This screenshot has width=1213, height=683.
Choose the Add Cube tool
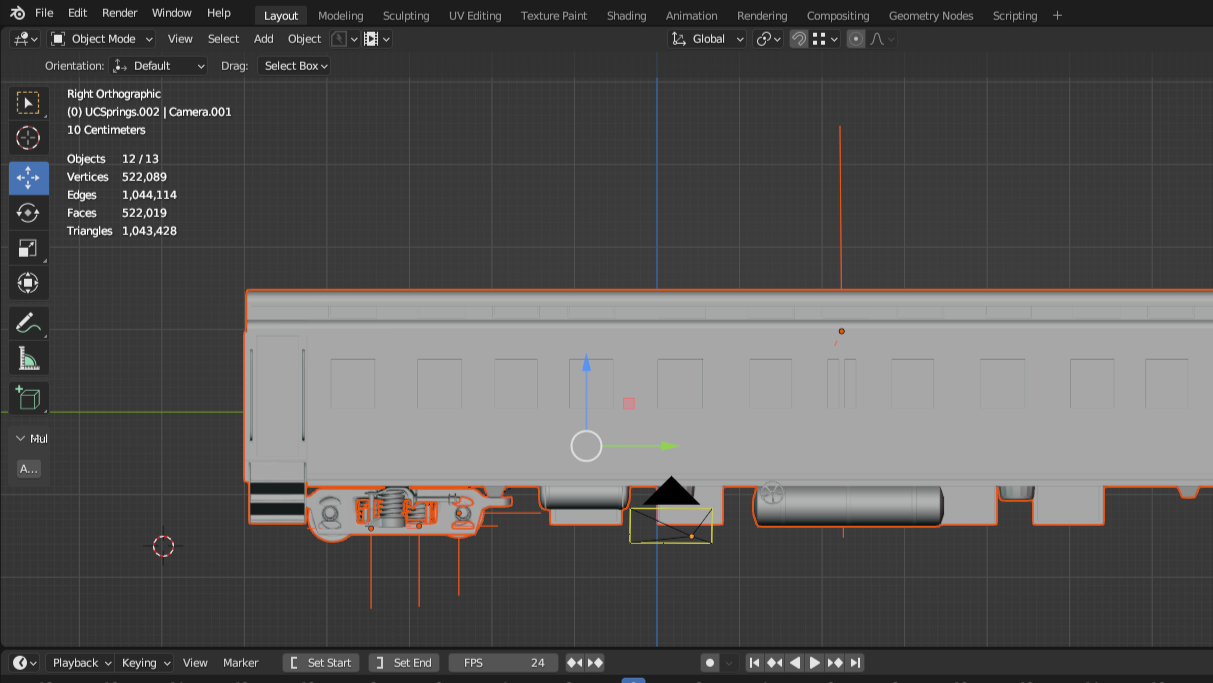28,397
